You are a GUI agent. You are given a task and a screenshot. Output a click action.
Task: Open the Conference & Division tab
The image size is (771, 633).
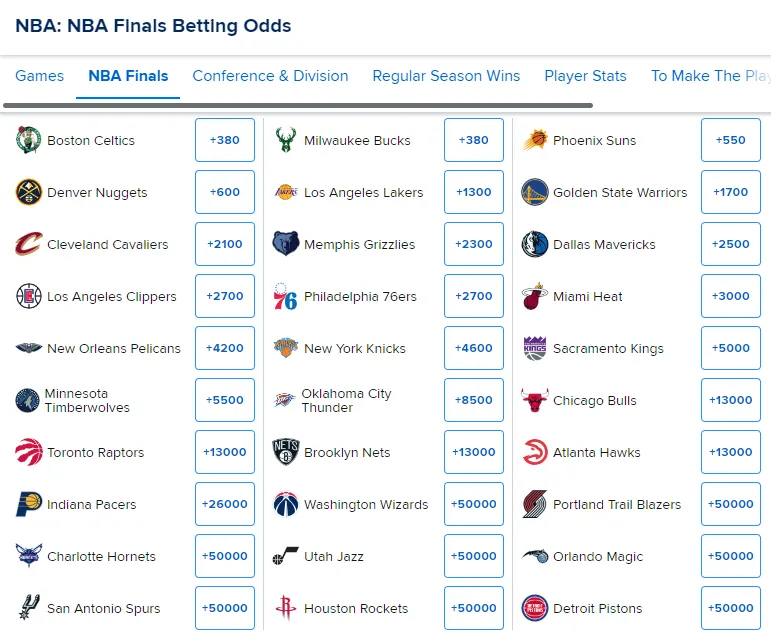coord(270,76)
